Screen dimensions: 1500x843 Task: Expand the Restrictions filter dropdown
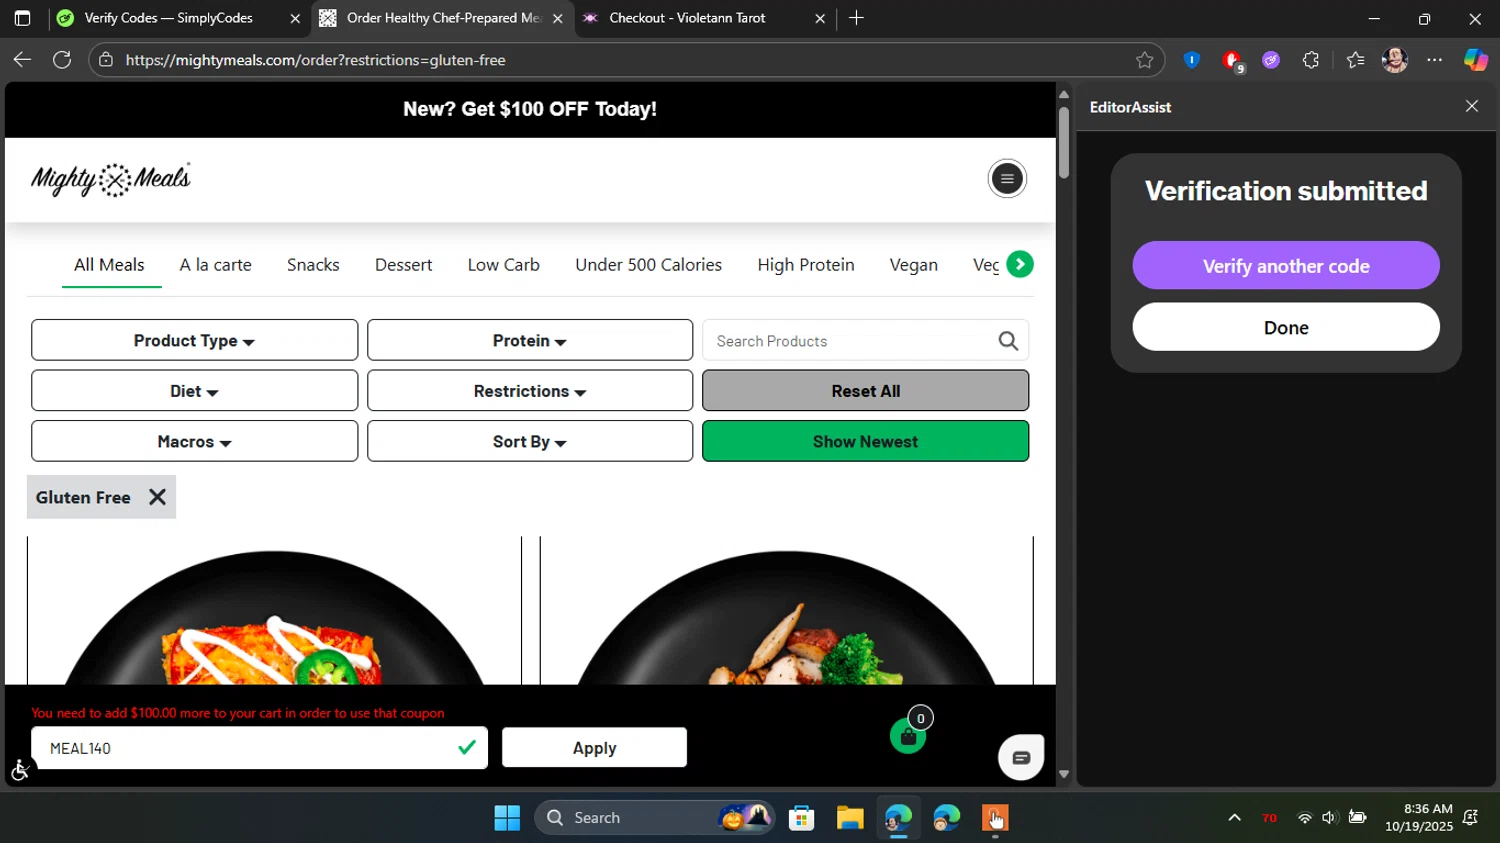(530, 391)
